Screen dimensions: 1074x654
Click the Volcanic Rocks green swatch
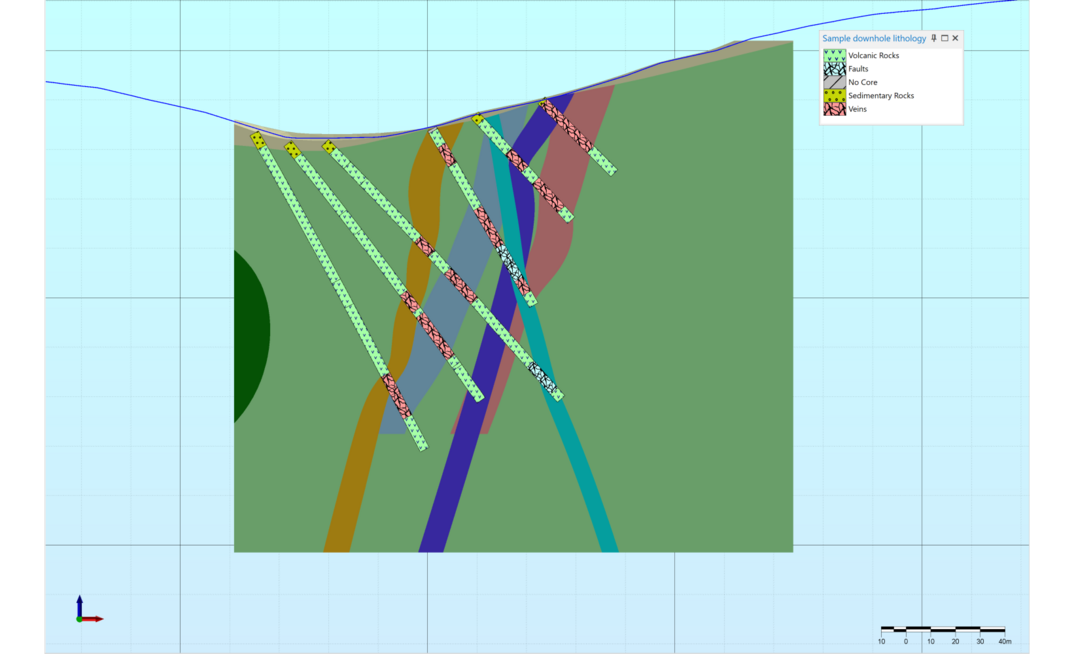pyautogui.click(x=835, y=55)
